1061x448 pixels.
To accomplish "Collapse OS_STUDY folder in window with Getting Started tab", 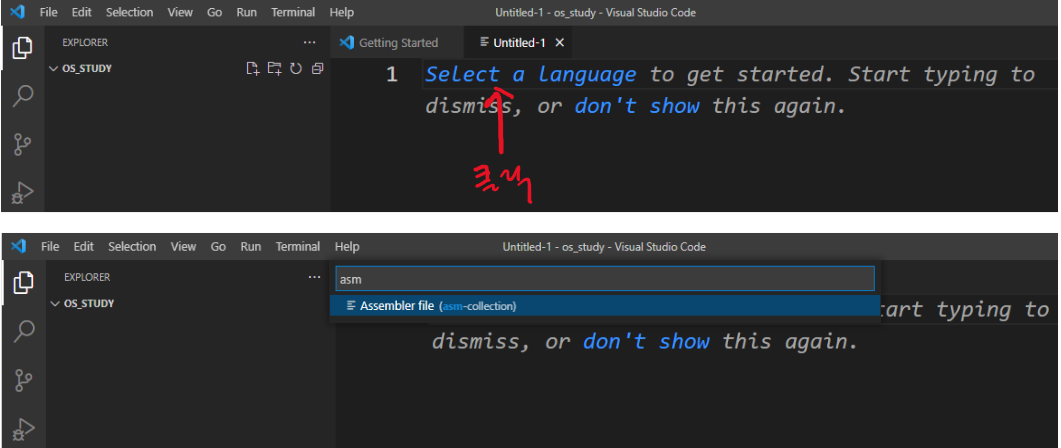I will coord(55,68).
